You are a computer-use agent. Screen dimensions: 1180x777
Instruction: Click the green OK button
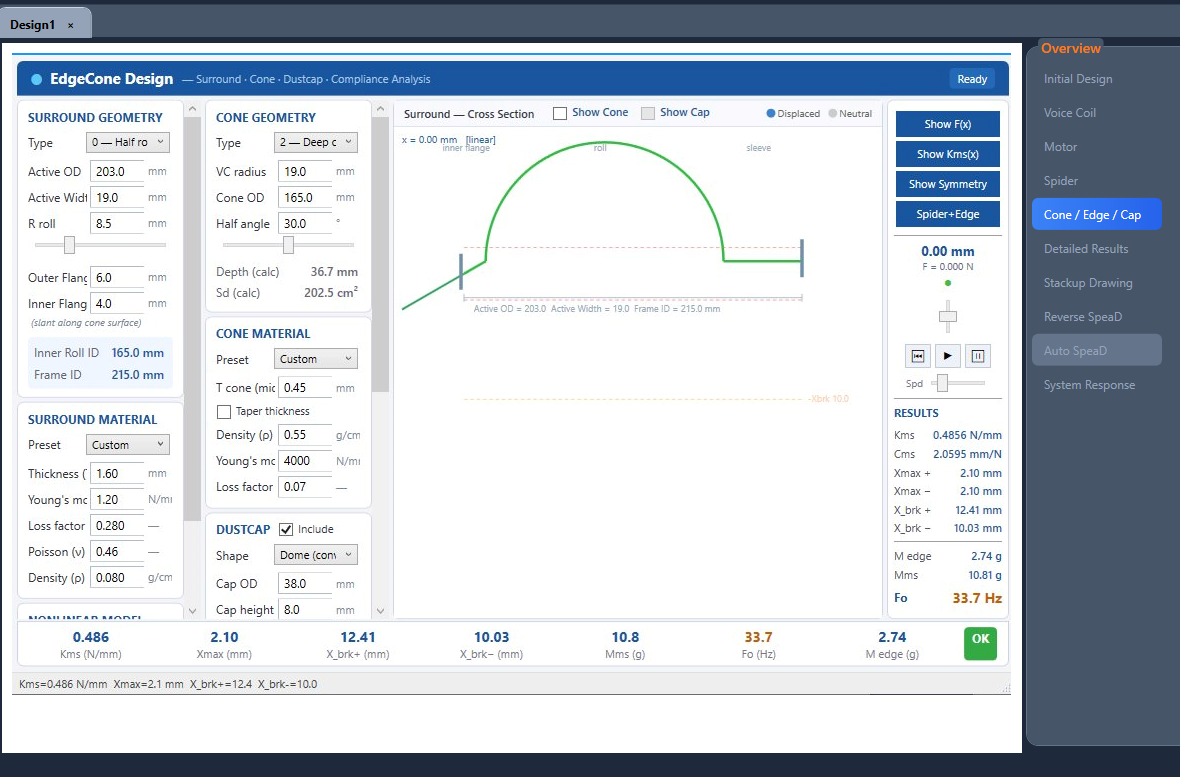coord(980,644)
